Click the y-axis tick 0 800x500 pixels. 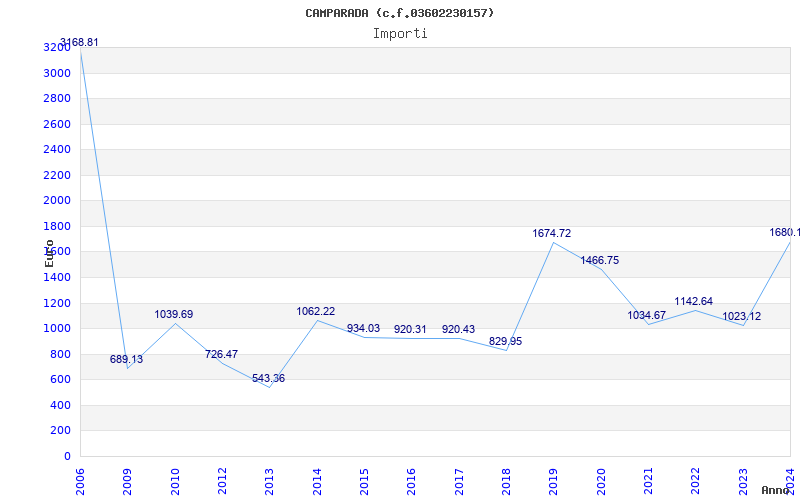click(67, 456)
